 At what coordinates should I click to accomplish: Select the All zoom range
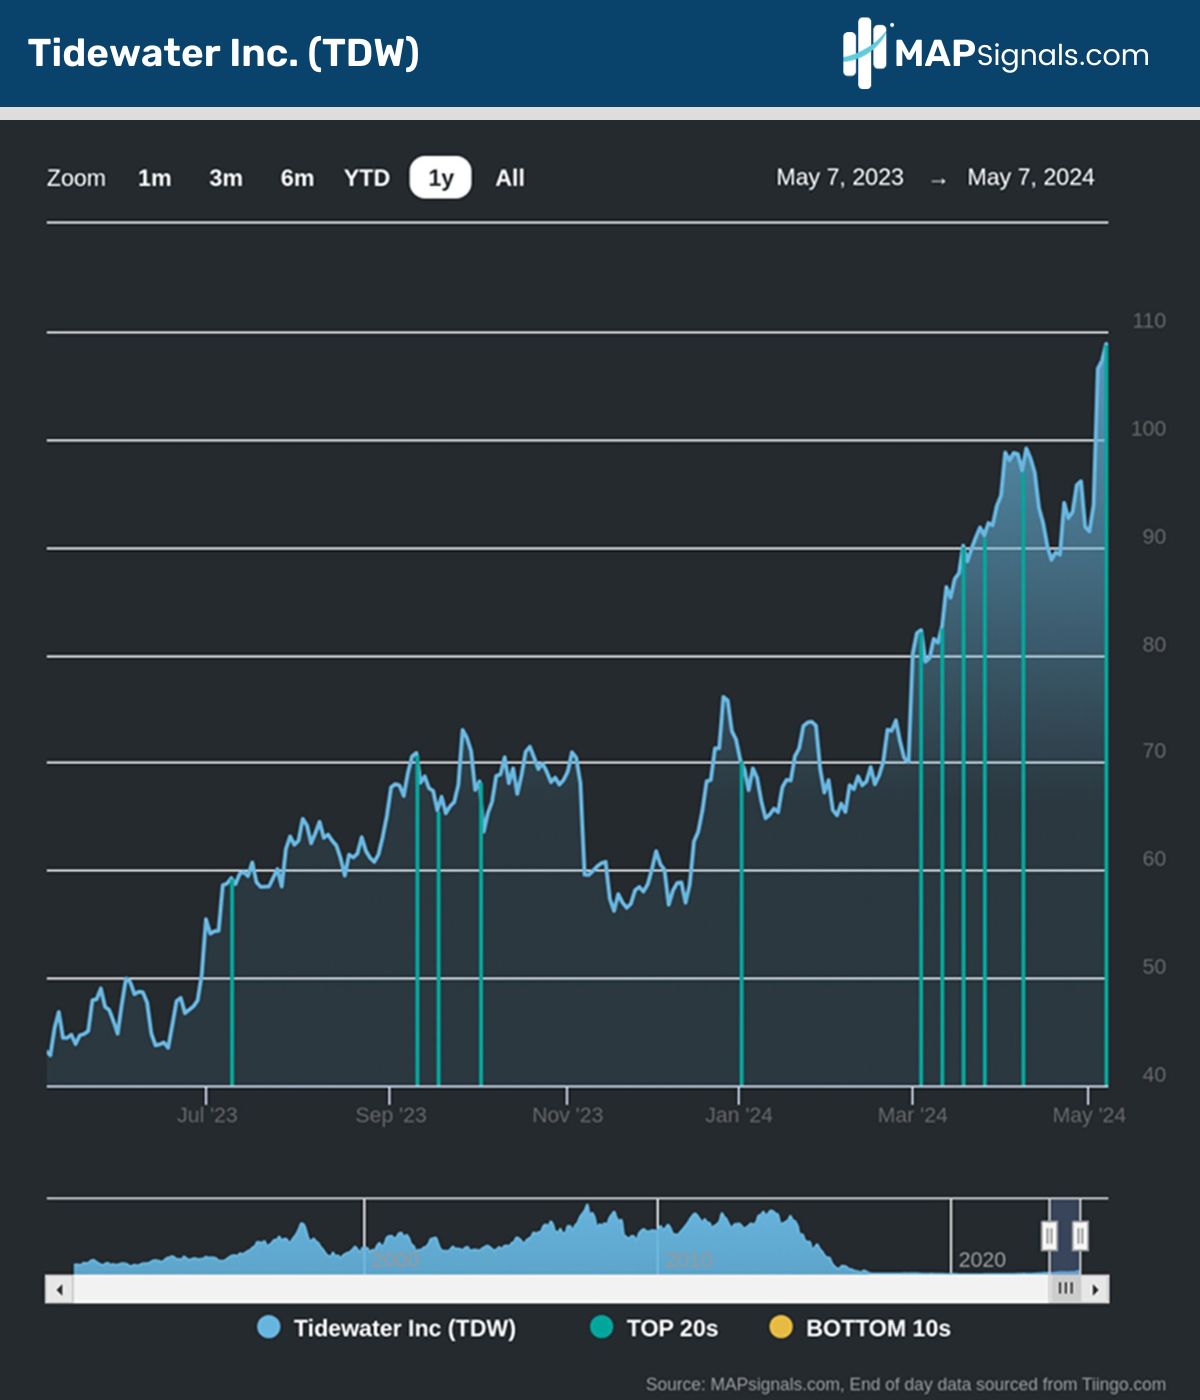click(510, 178)
